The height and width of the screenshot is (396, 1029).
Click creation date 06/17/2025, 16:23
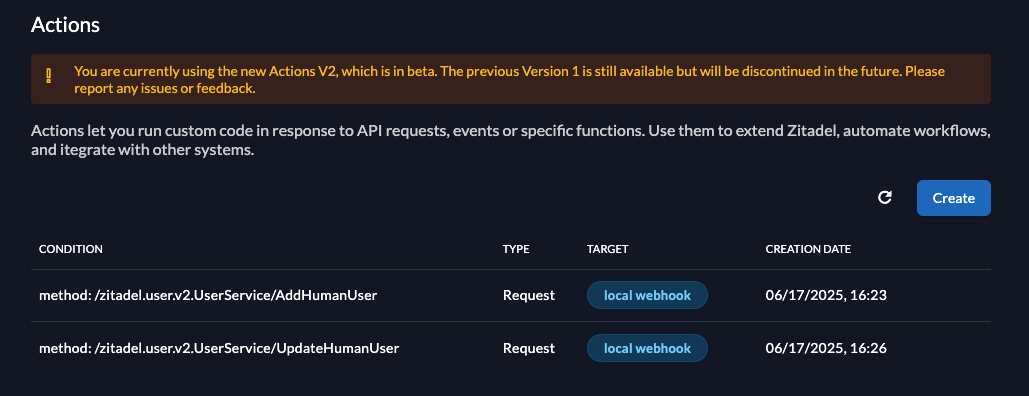(826, 296)
